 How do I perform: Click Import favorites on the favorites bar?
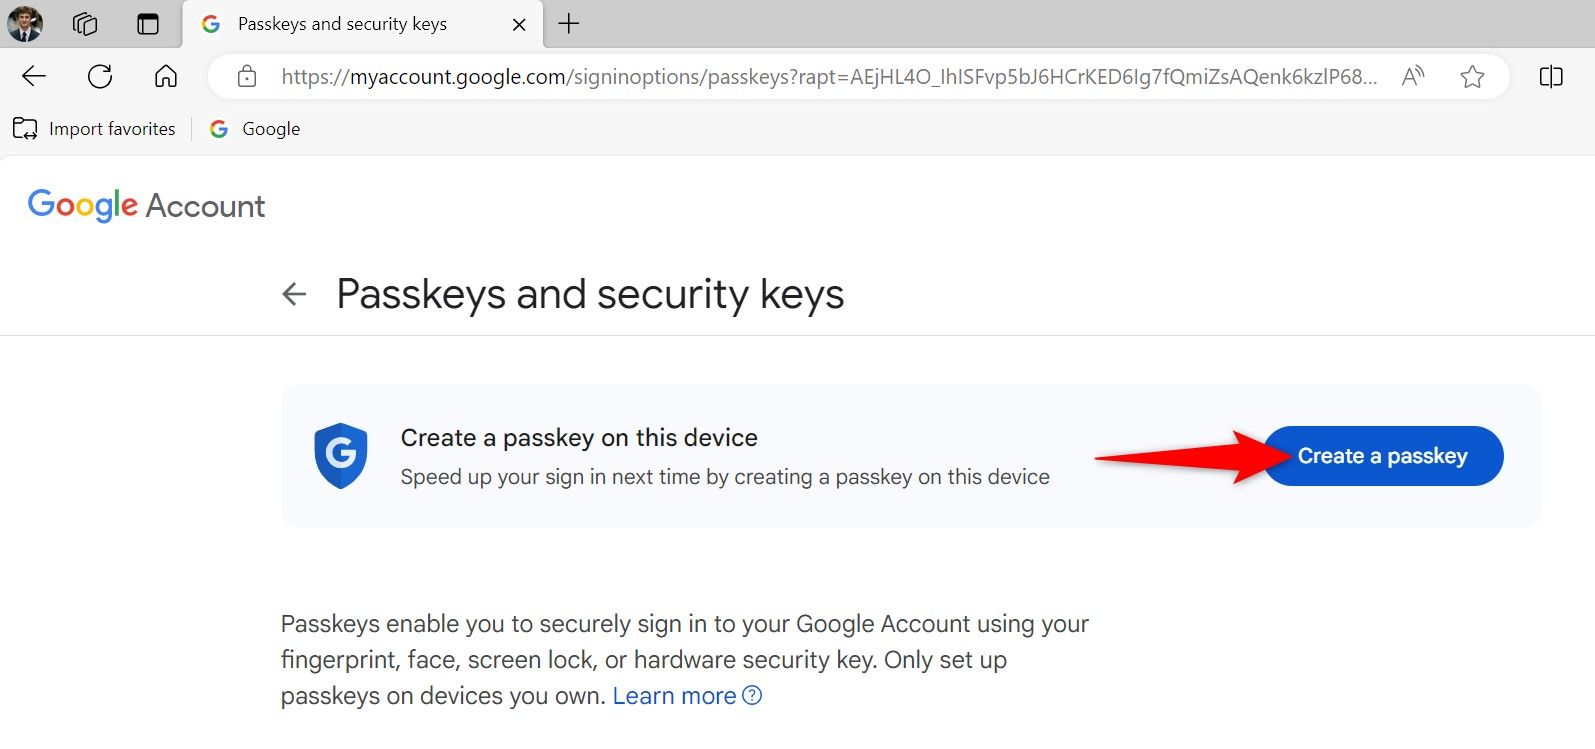tap(95, 128)
